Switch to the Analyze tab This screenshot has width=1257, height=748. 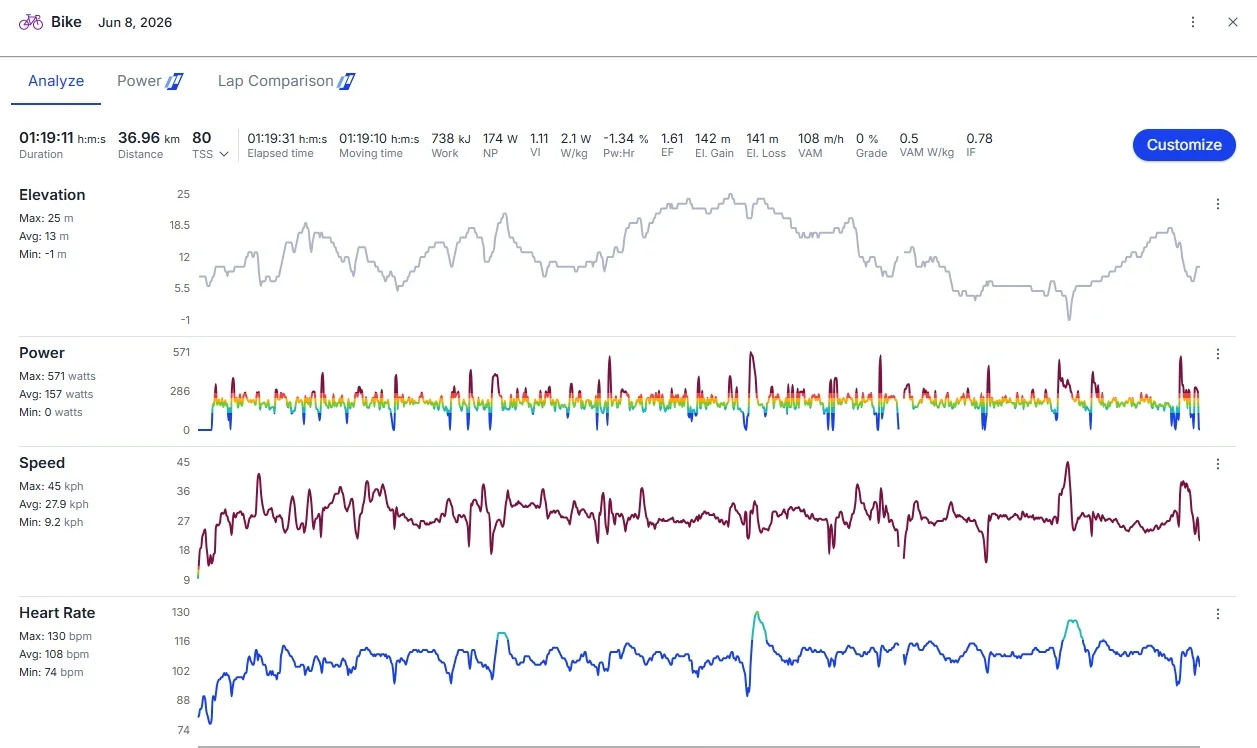(x=56, y=81)
